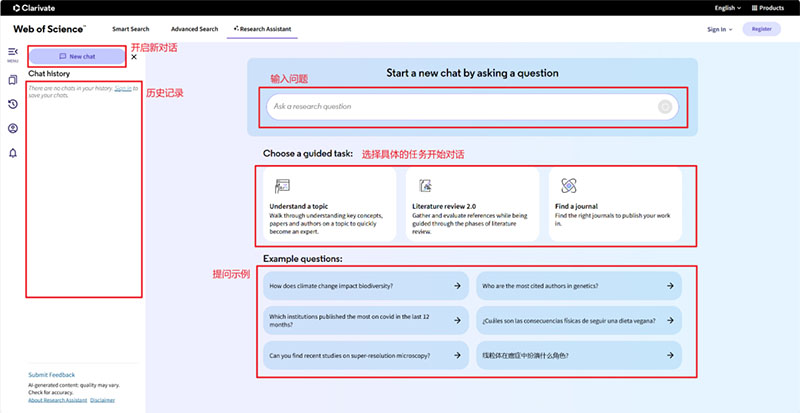Open the English language dropdown
Image resolution: width=800 pixels, height=413 pixels.
click(728, 8)
